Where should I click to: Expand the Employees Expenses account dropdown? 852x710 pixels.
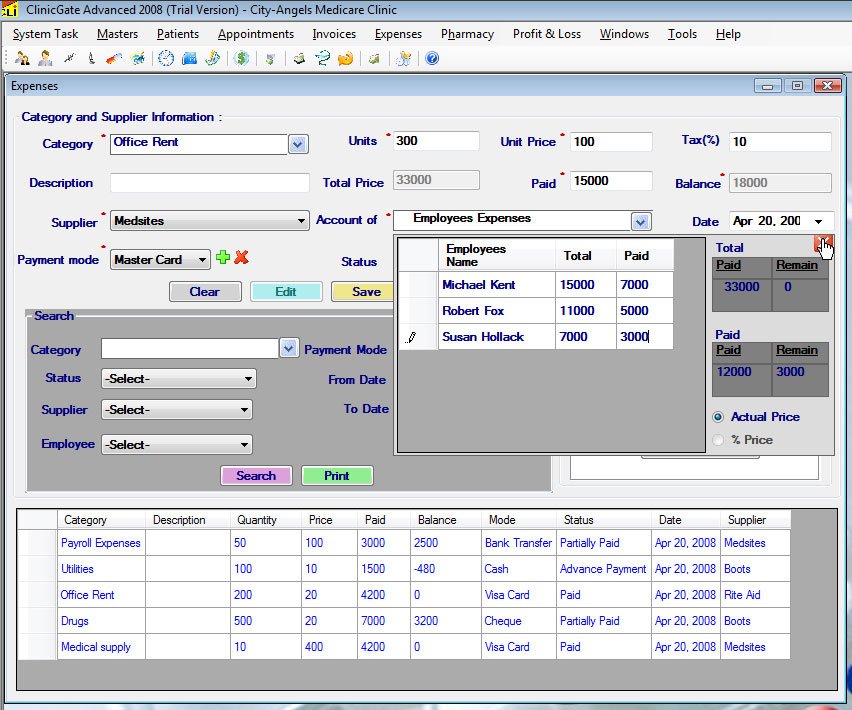click(x=640, y=221)
